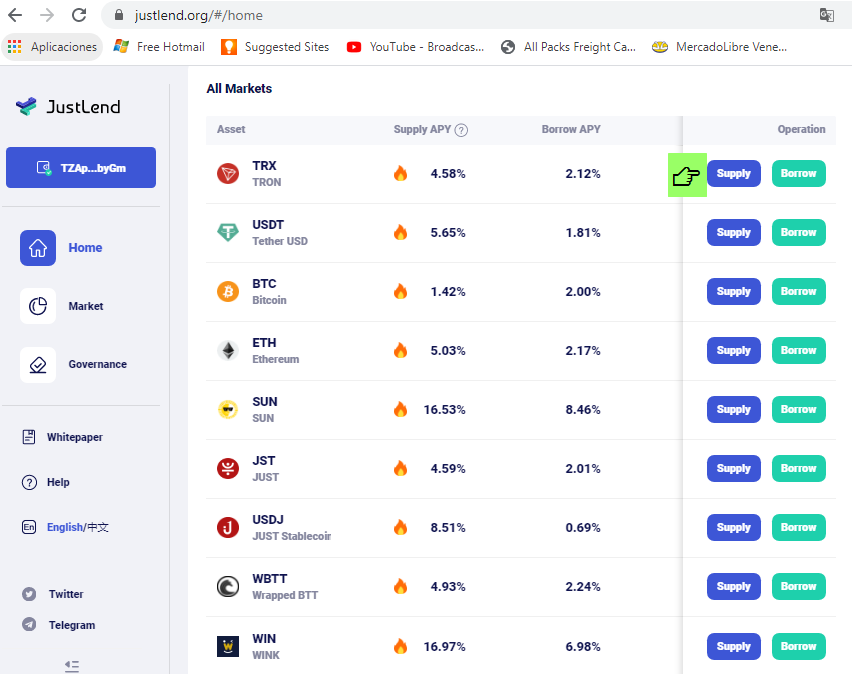Click the Bitcoin asset icon
This screenshot has width=852, height=674.
tap(228, 292)
